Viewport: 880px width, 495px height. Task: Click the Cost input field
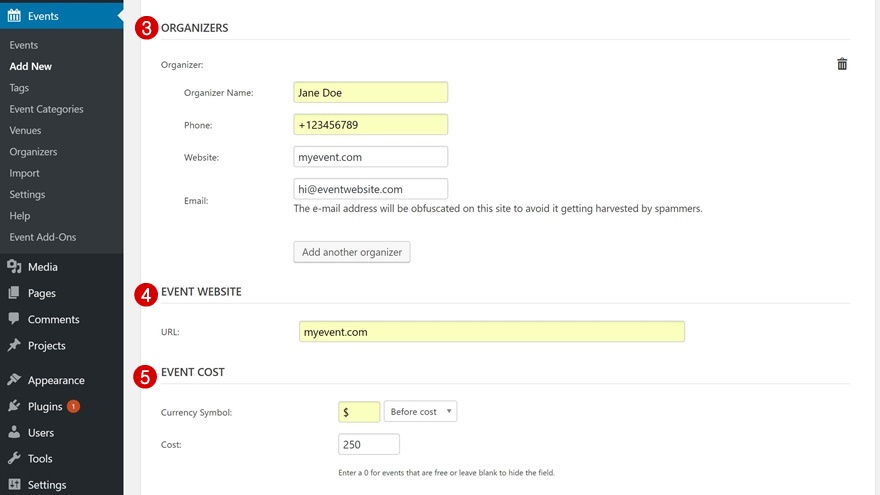point(369,444)
